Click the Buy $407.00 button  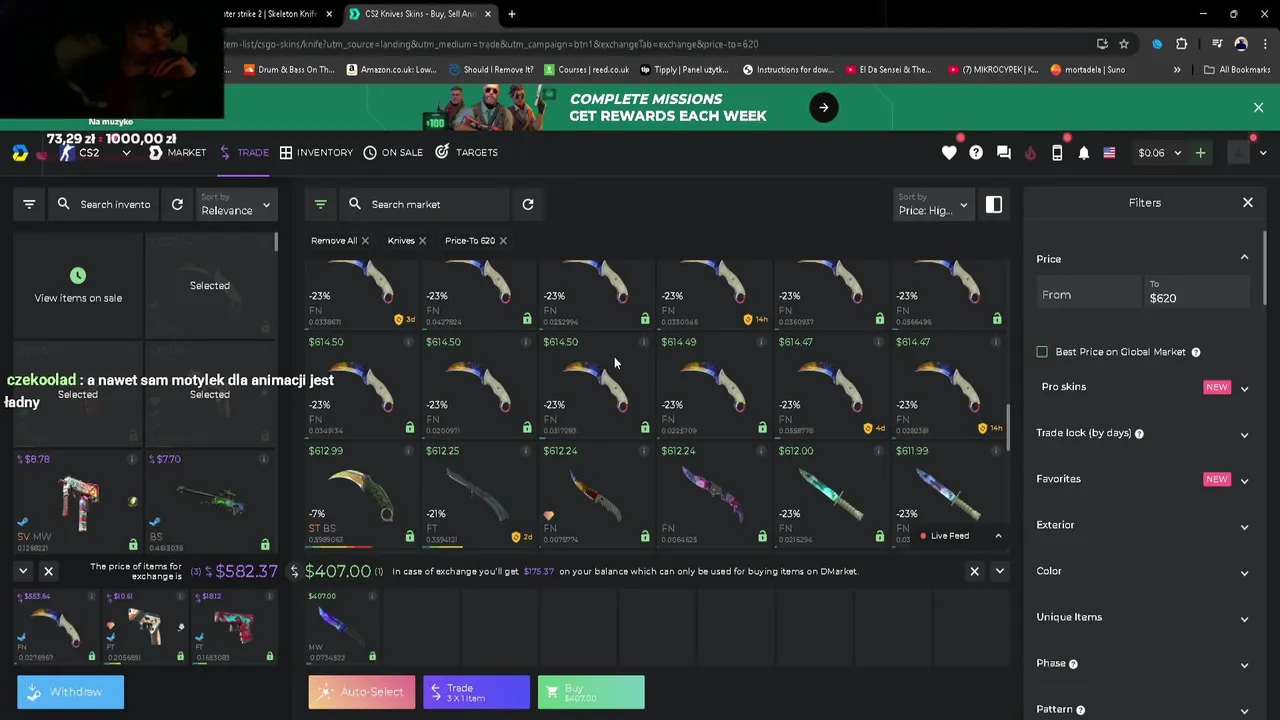(x=591, y=692)
